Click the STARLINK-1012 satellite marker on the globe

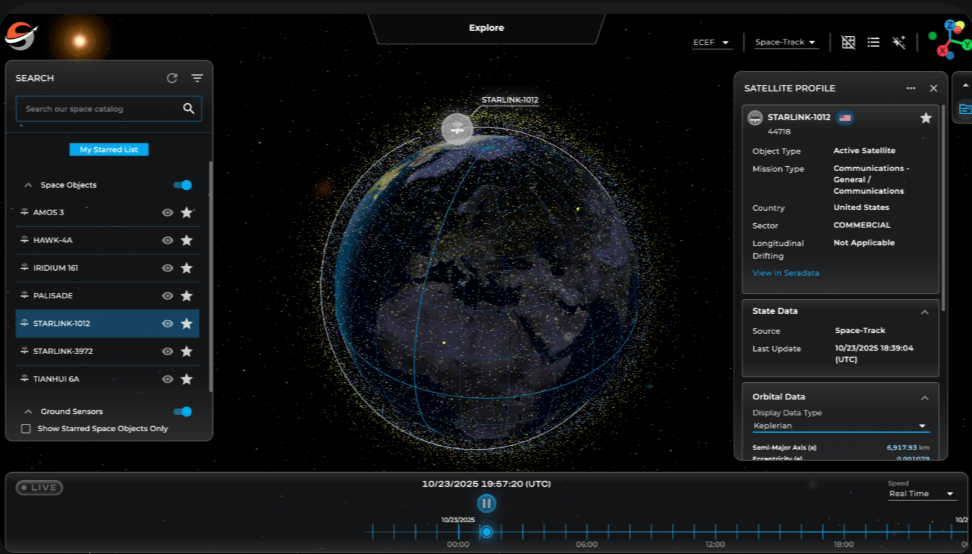(x=457, y=129)
